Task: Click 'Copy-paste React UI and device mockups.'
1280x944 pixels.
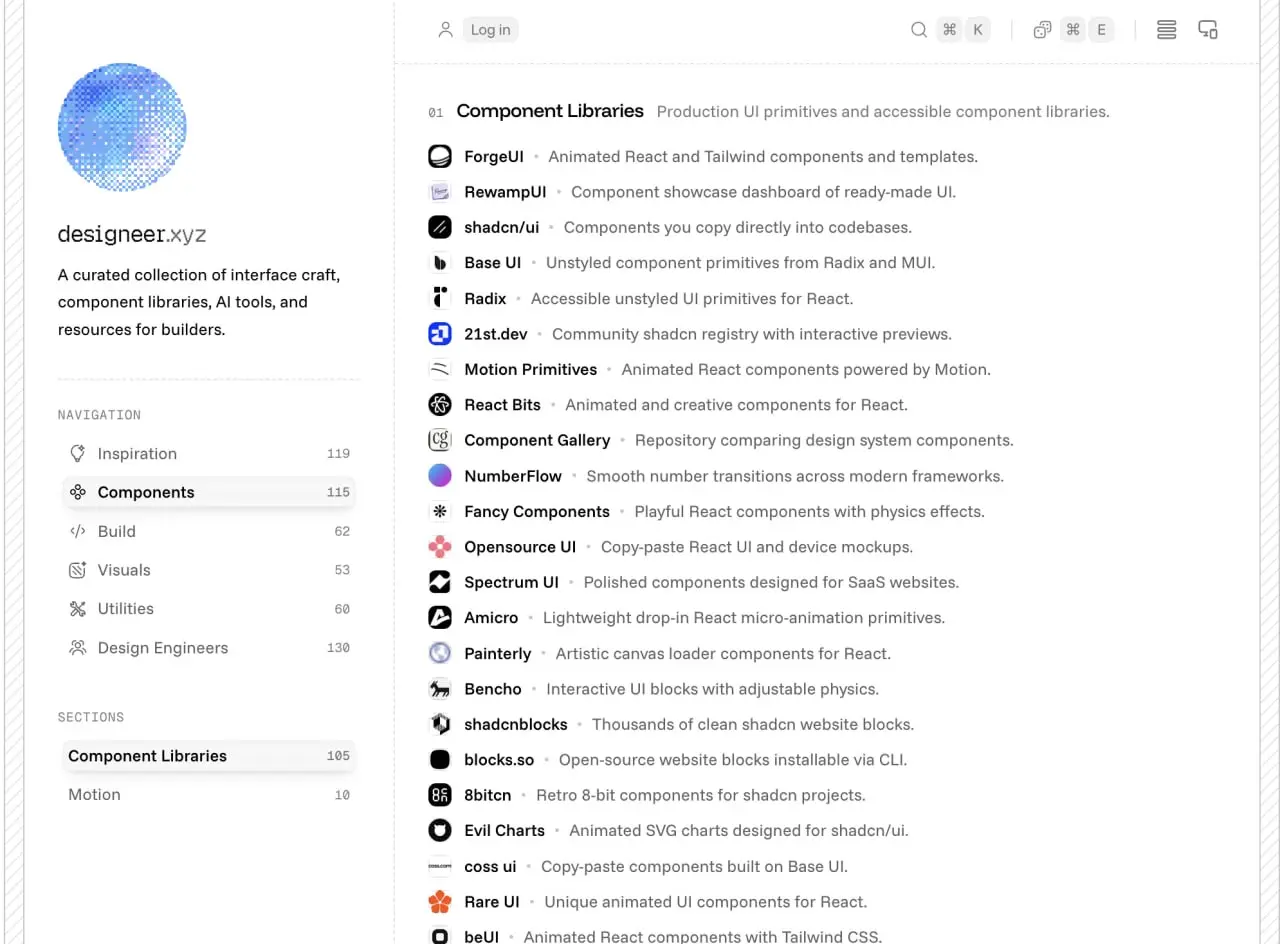Action: [x=757, y=547]
